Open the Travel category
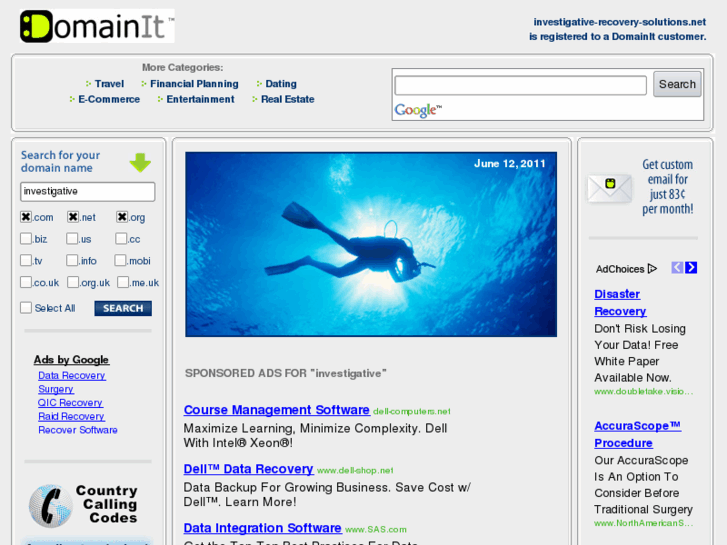This screenshot has height=545, width=727. coord(109,84)
